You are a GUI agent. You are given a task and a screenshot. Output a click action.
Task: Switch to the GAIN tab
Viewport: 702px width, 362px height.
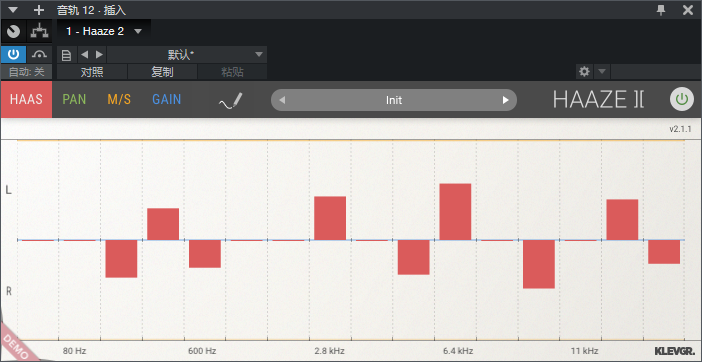(x=167, y=99)
